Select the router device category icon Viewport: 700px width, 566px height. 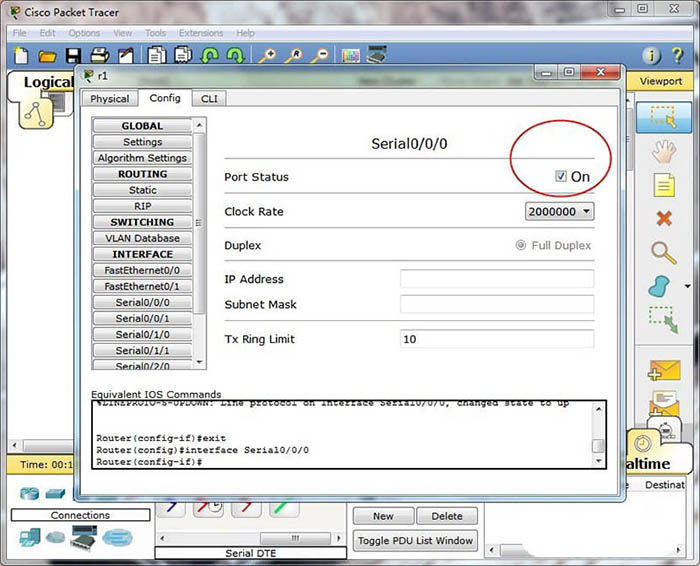tap(29, 494)
